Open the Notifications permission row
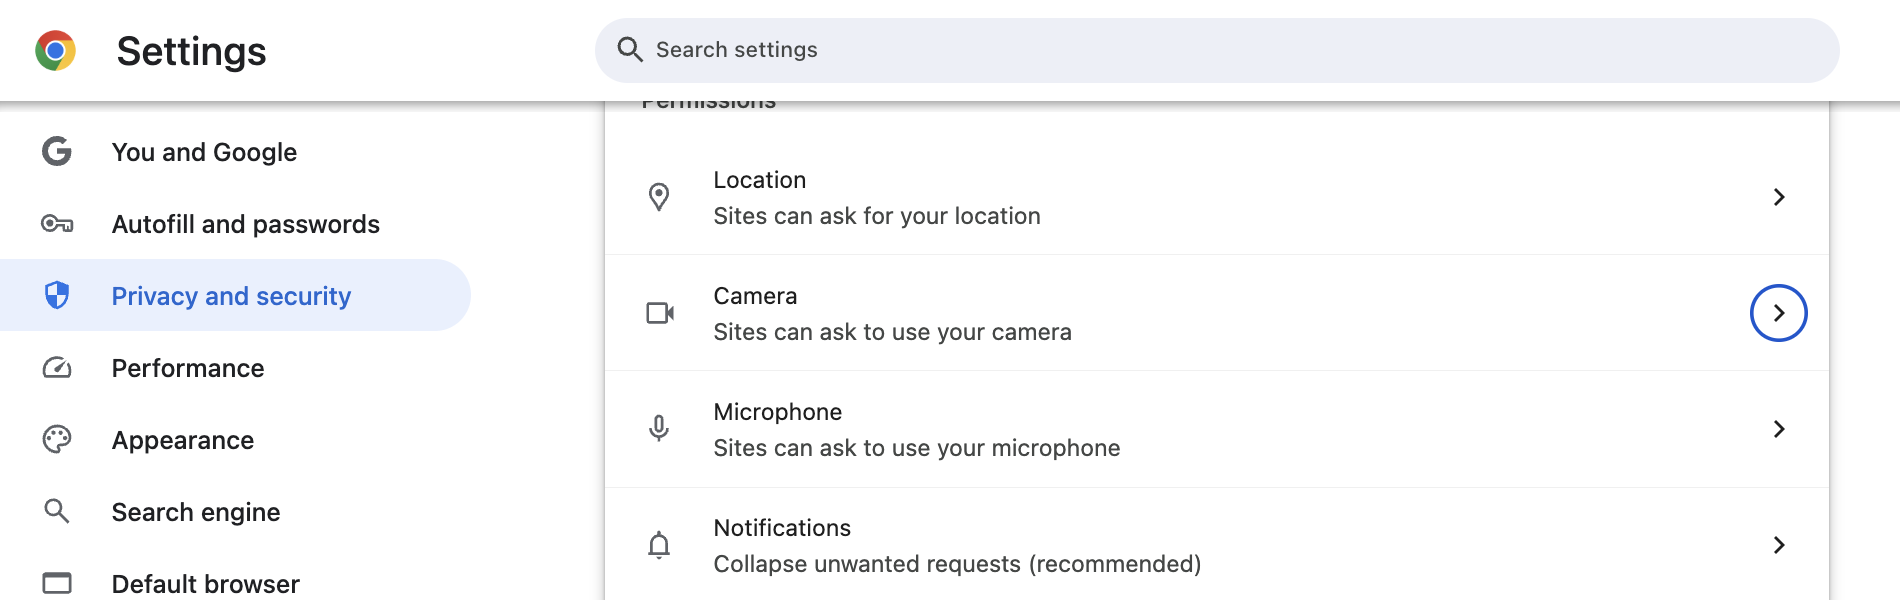This screenshot has height=600, width=1900. 956,546
